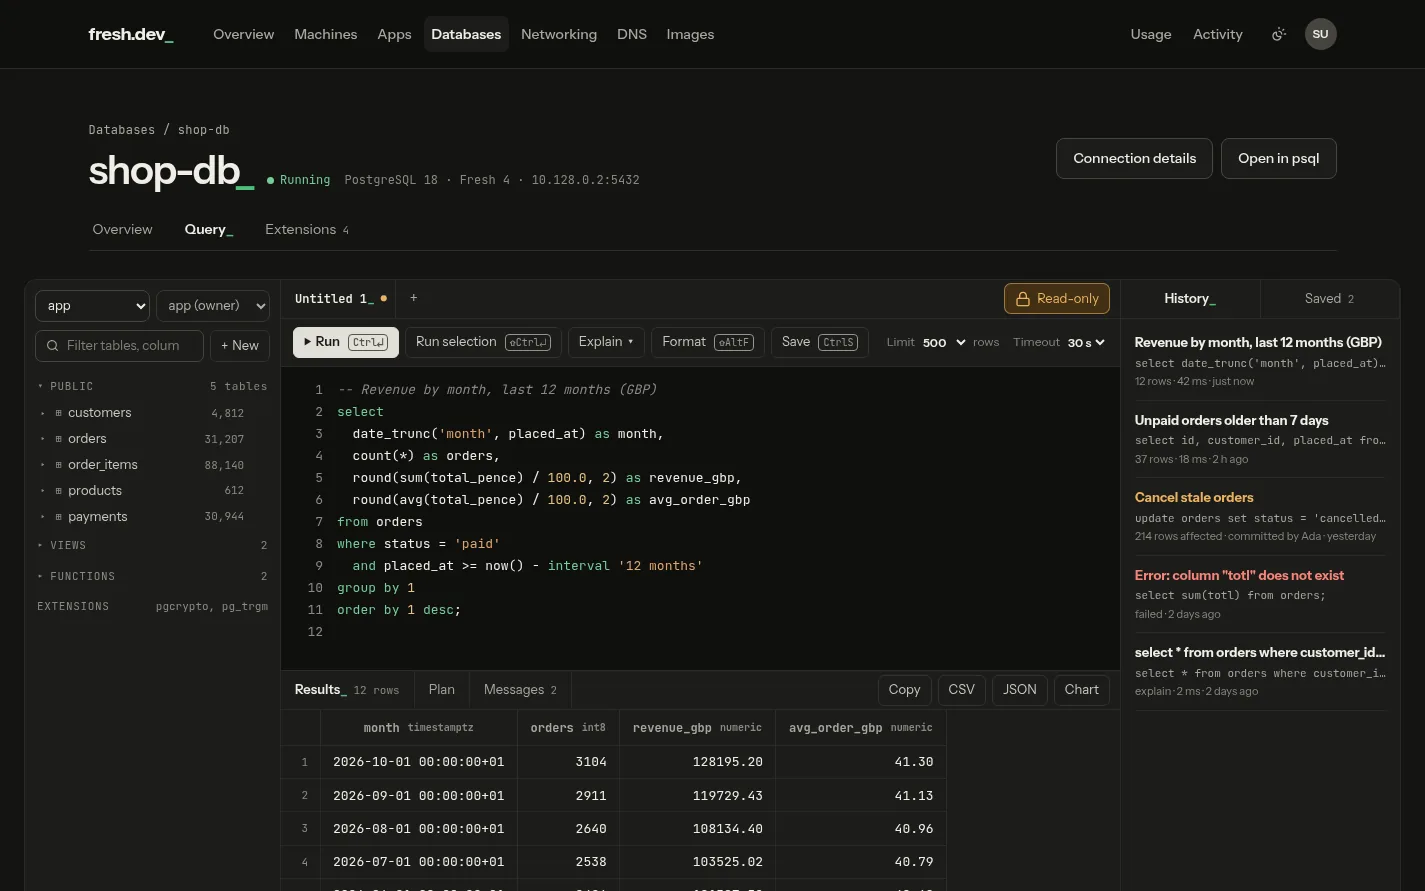Image resolution: width=1425 pixels, height=891 pixels.
Task: Open the Activity page
Action: pos(1218,34)
